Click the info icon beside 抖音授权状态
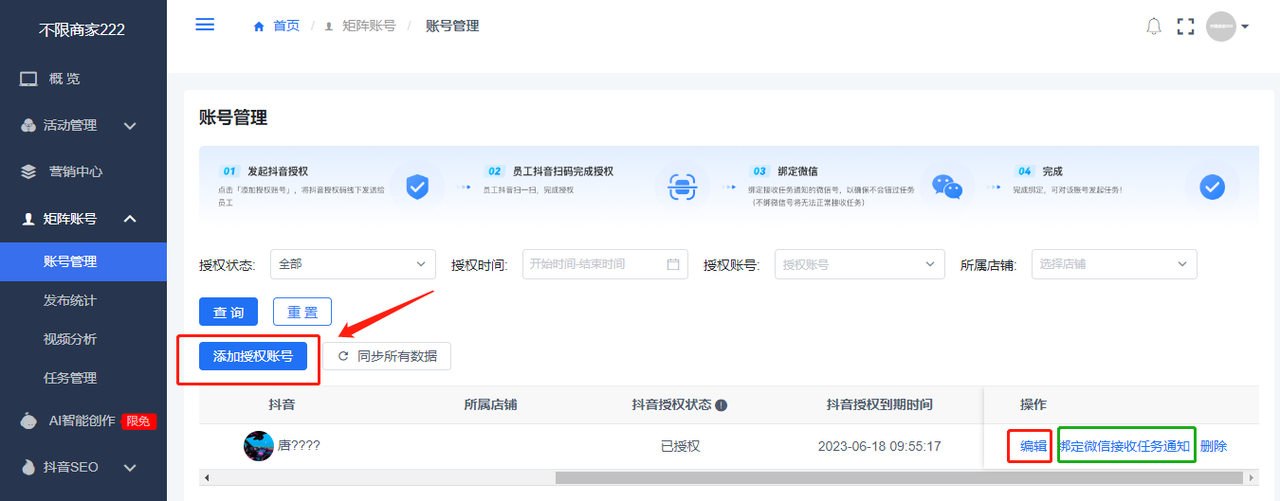Screen dimensions: 1280x501 (x=721, y=405)
